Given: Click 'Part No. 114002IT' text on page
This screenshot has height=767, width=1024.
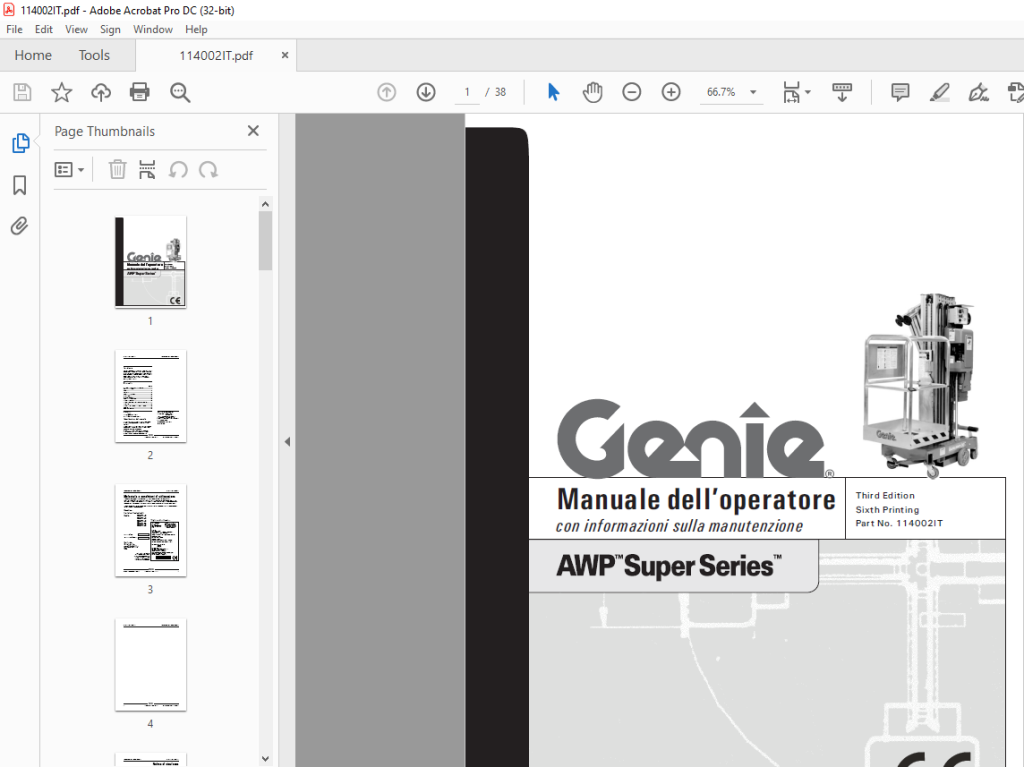Looking at the screenshot, I should (899, 523).
